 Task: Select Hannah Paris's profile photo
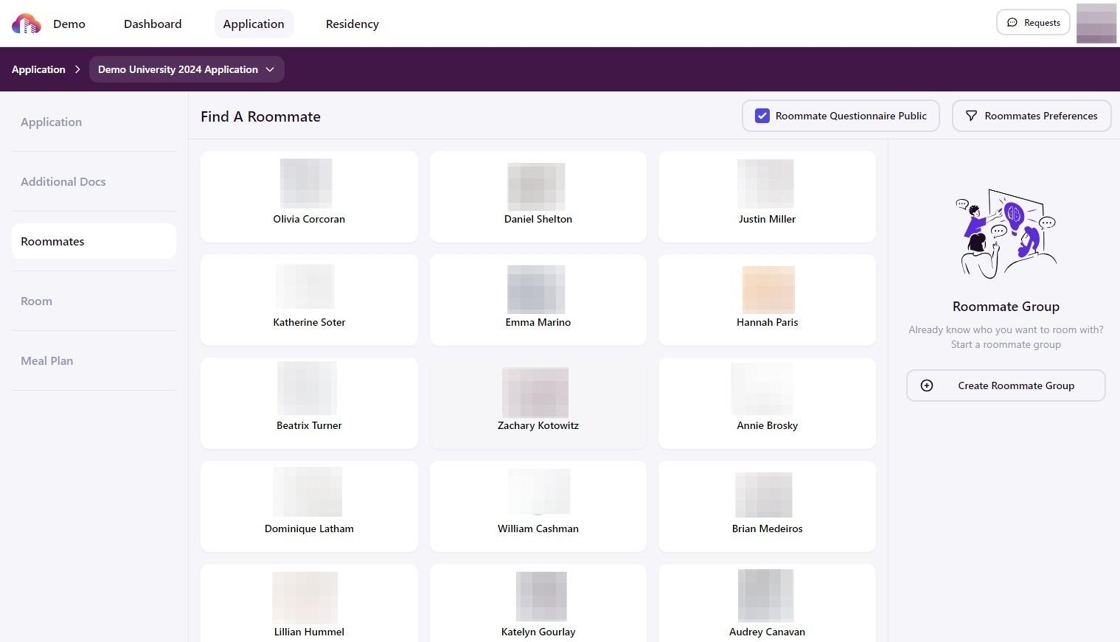point(768,289)
